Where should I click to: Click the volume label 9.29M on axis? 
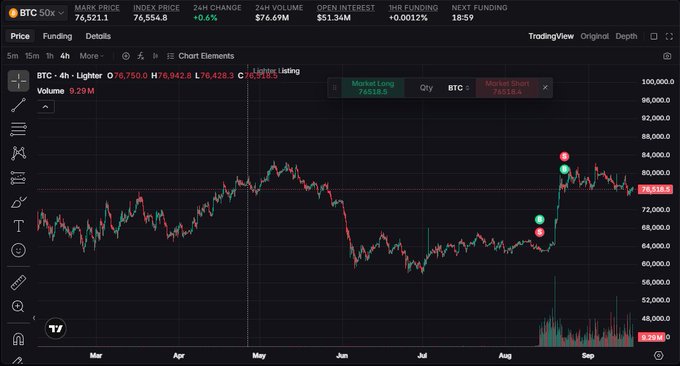651,337
